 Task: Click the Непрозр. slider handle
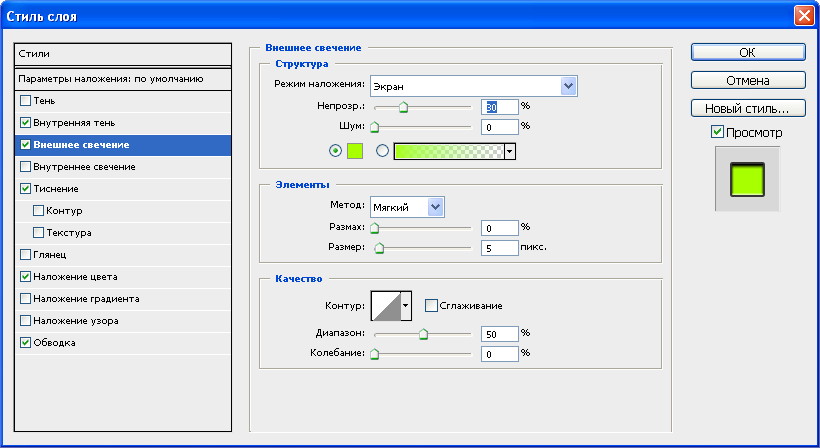(x=403, y=107)
